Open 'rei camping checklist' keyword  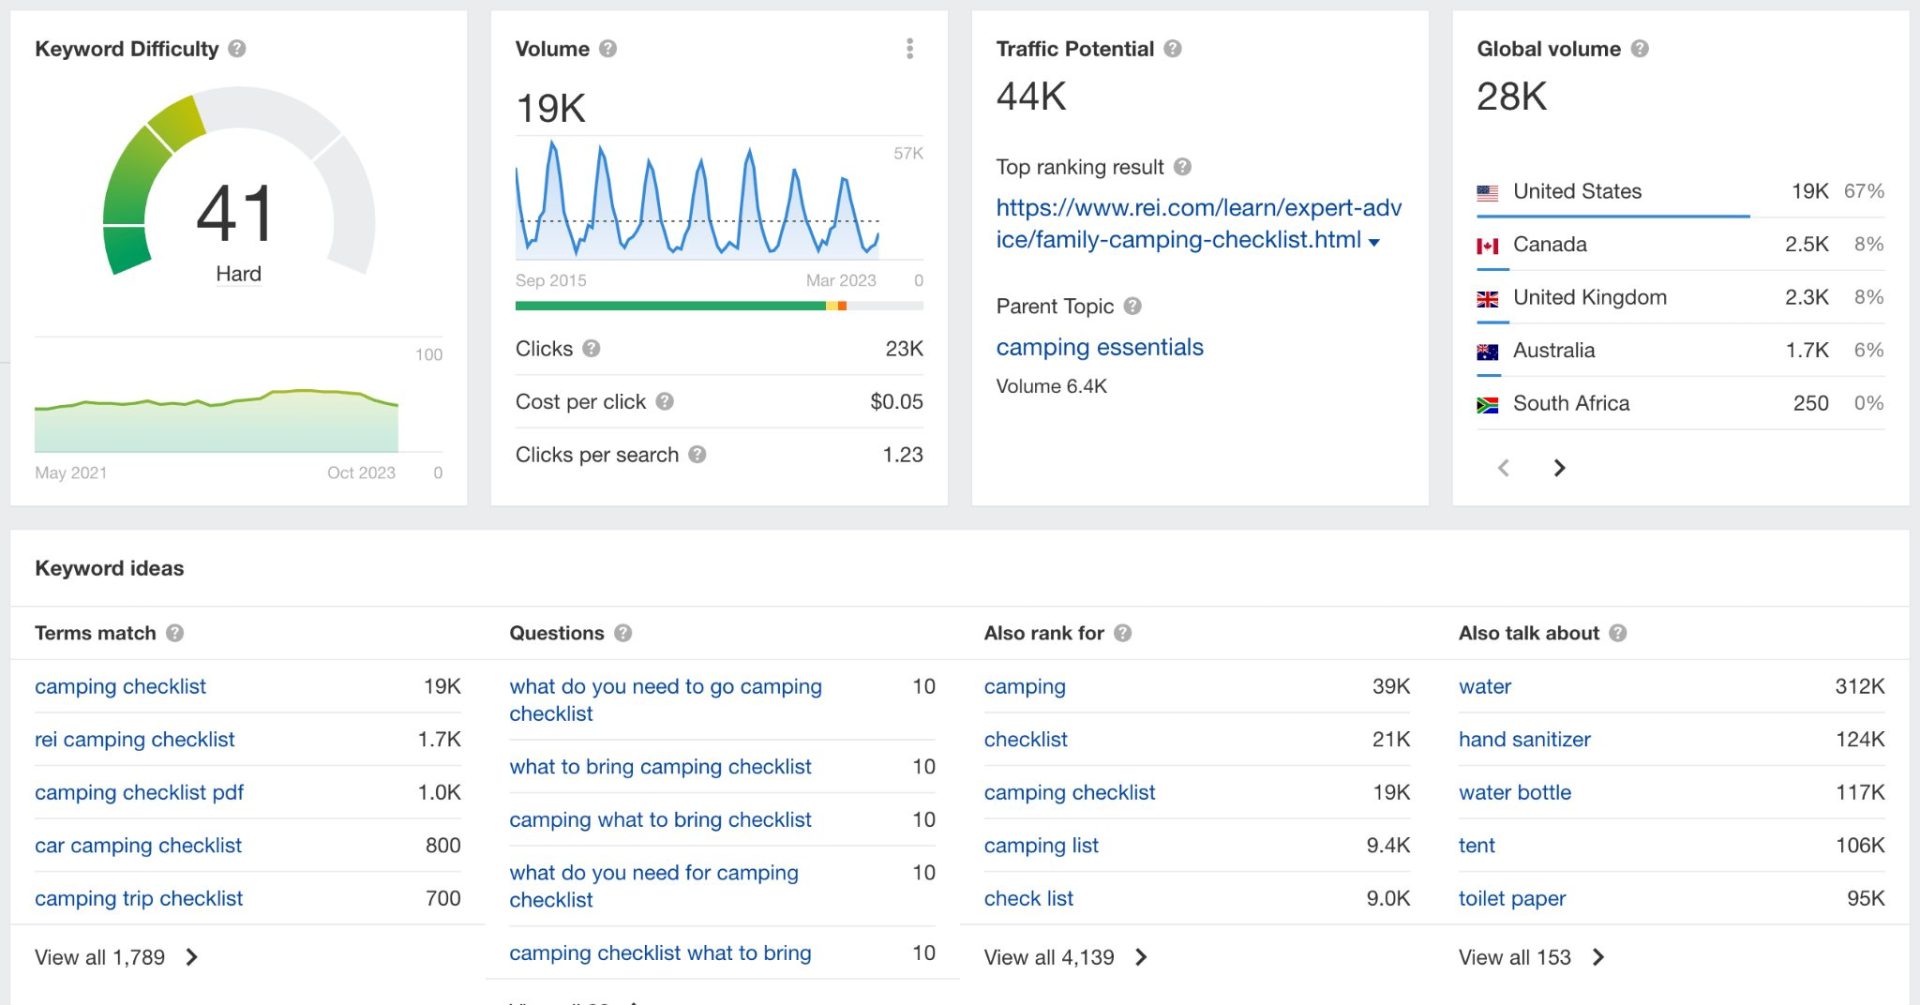point(135,739)
